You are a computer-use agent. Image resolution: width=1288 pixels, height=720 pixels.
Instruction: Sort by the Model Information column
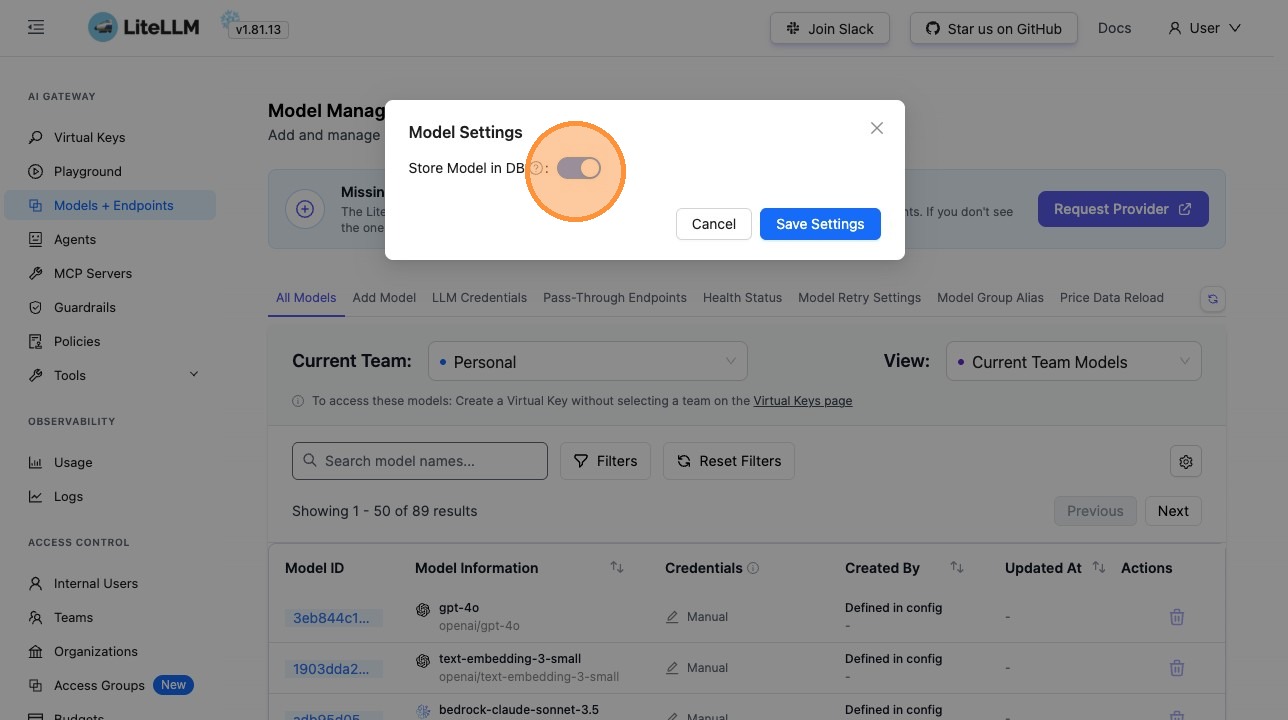pos(617,568)
